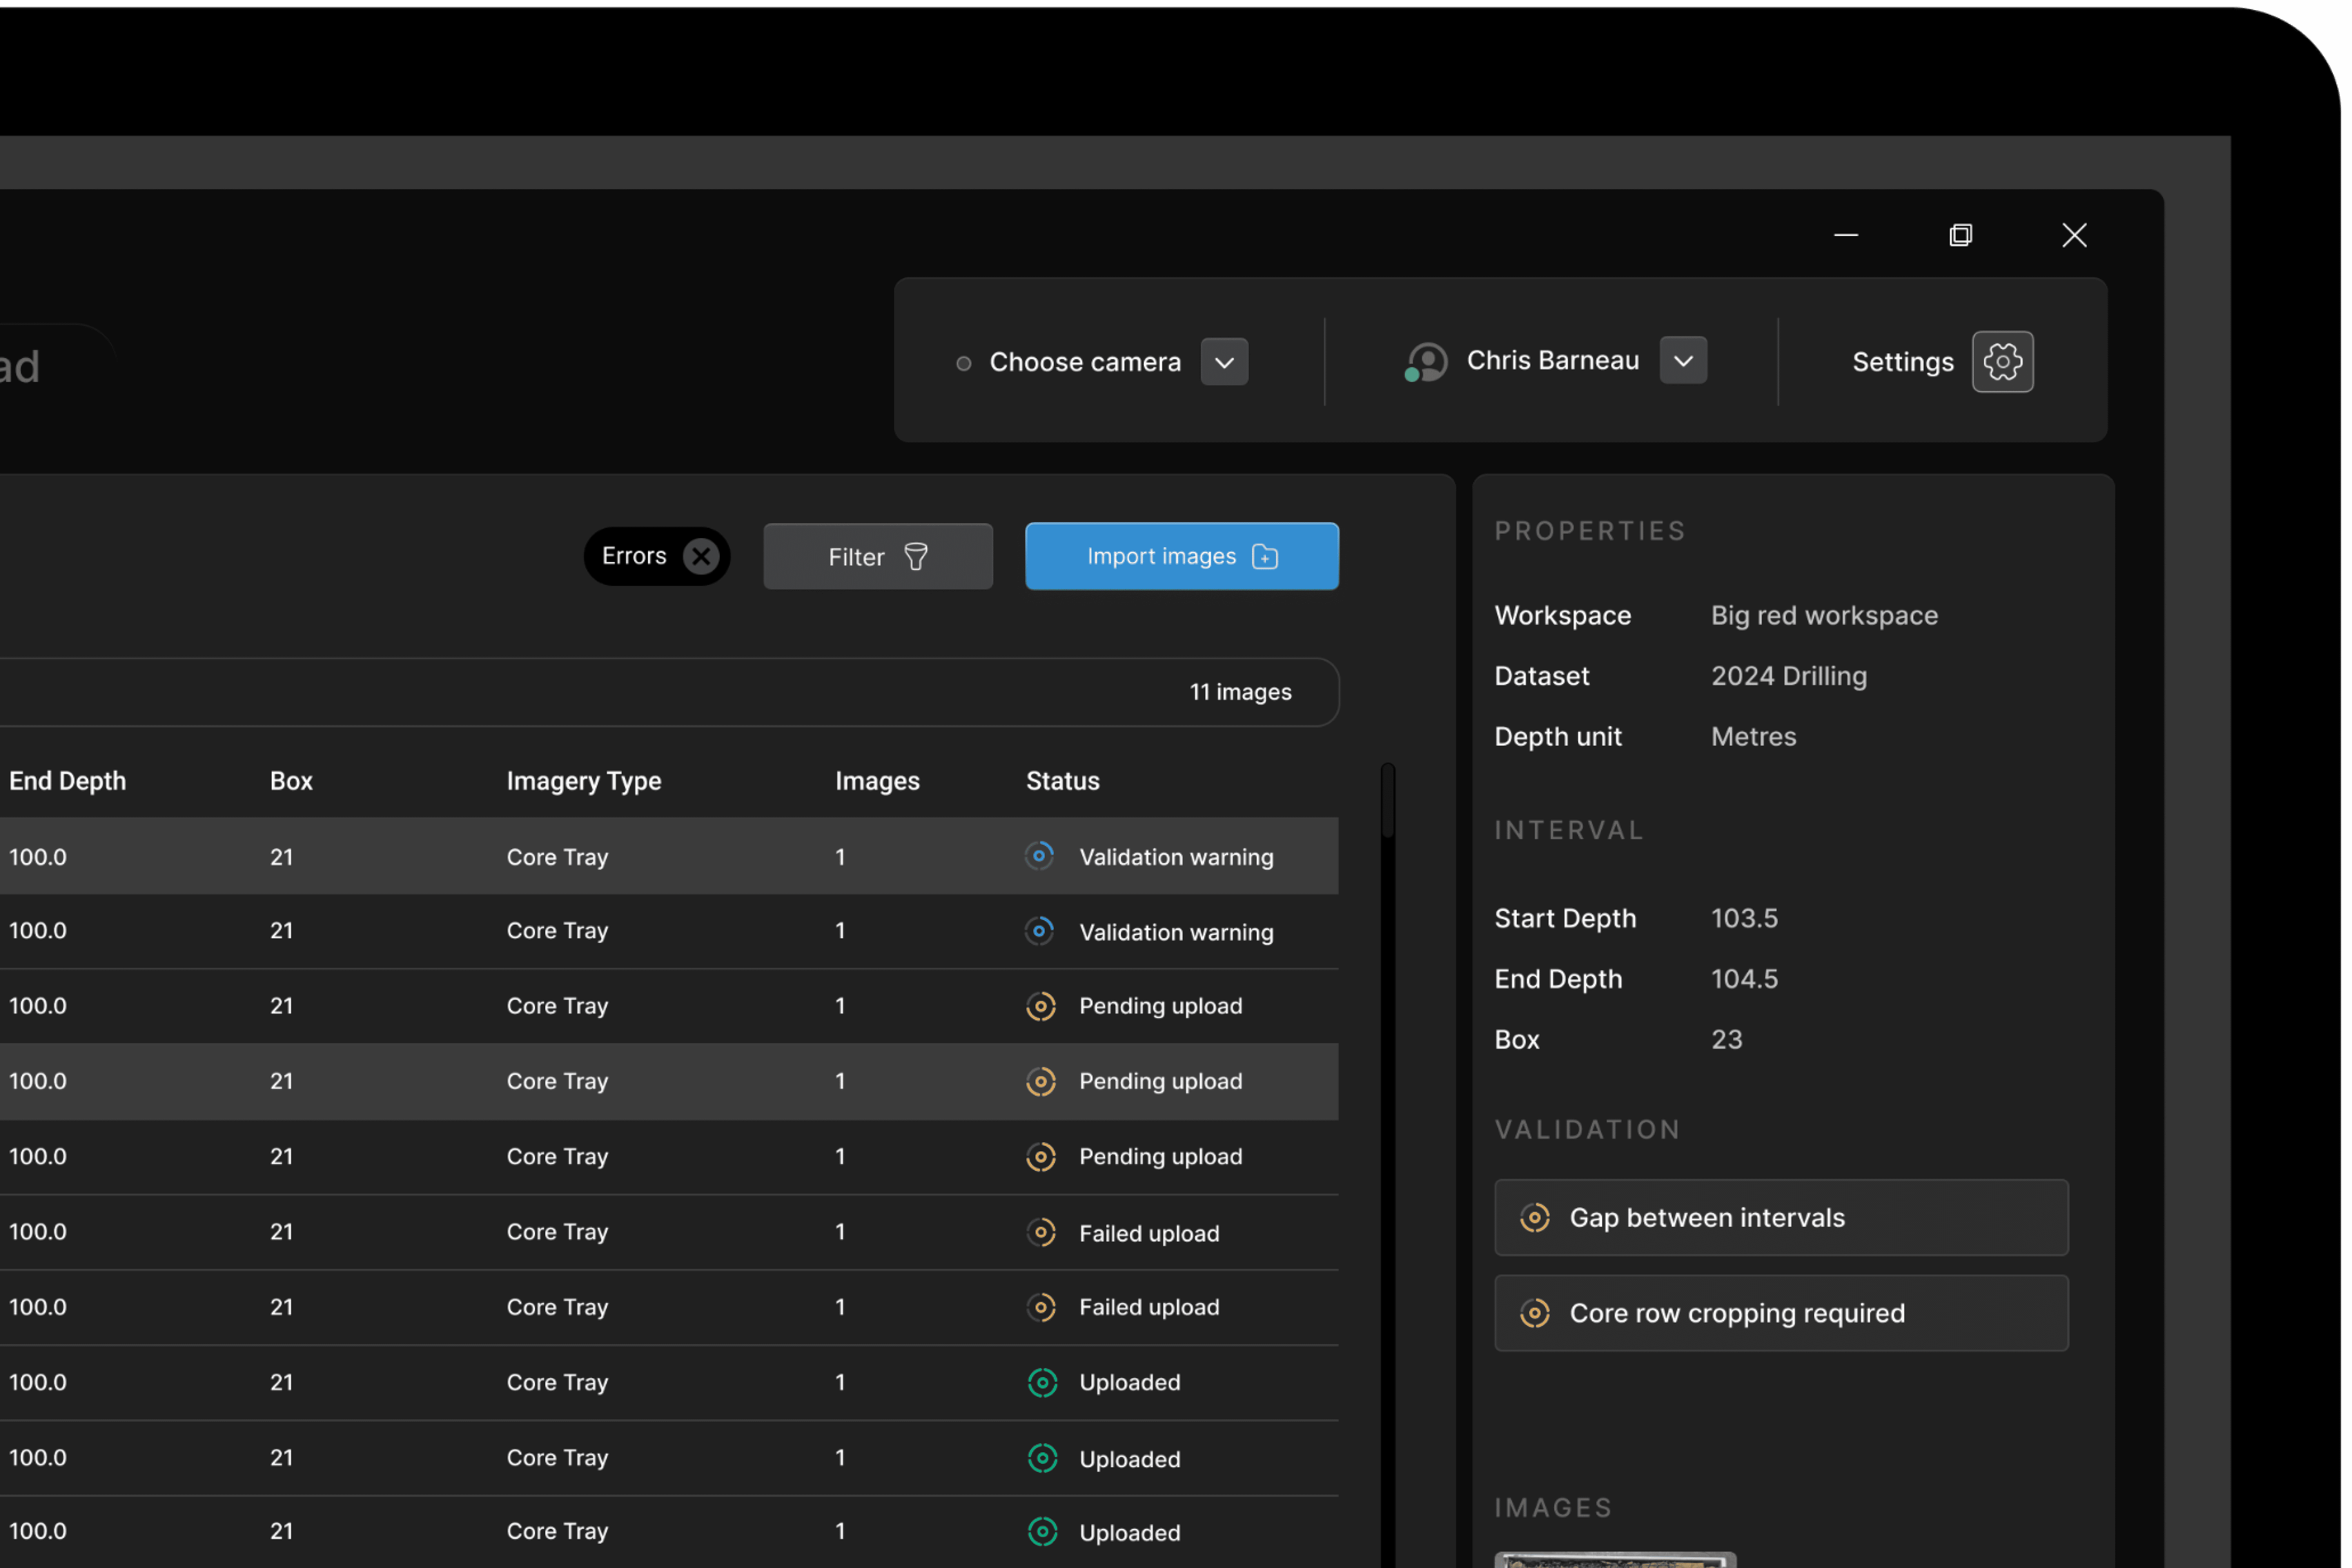The width and height of the screenshot is (2352, 1568).
Task: Expand the Choose camera dropdown
Action: tap(1224, 362)
